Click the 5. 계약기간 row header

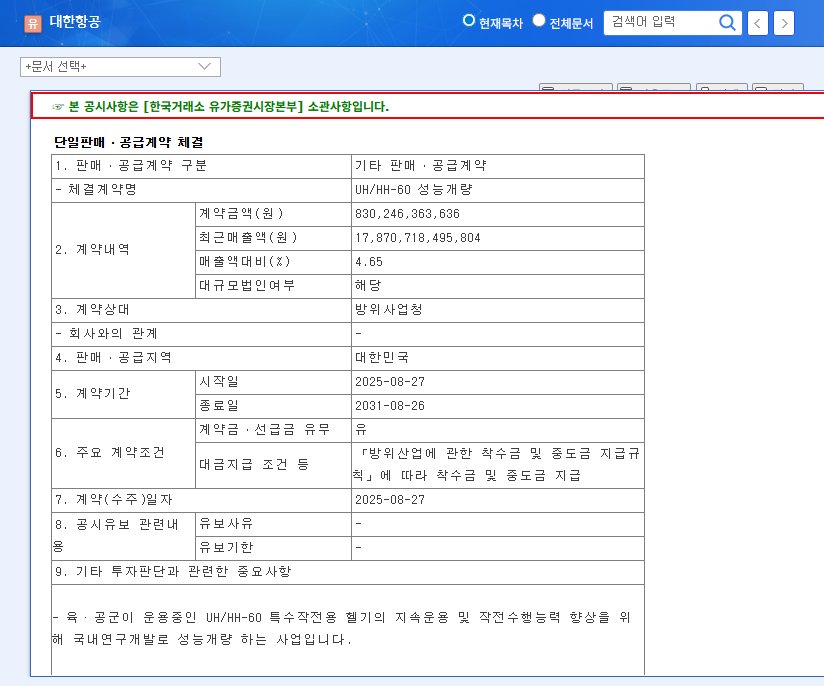[x=92, y=394]
